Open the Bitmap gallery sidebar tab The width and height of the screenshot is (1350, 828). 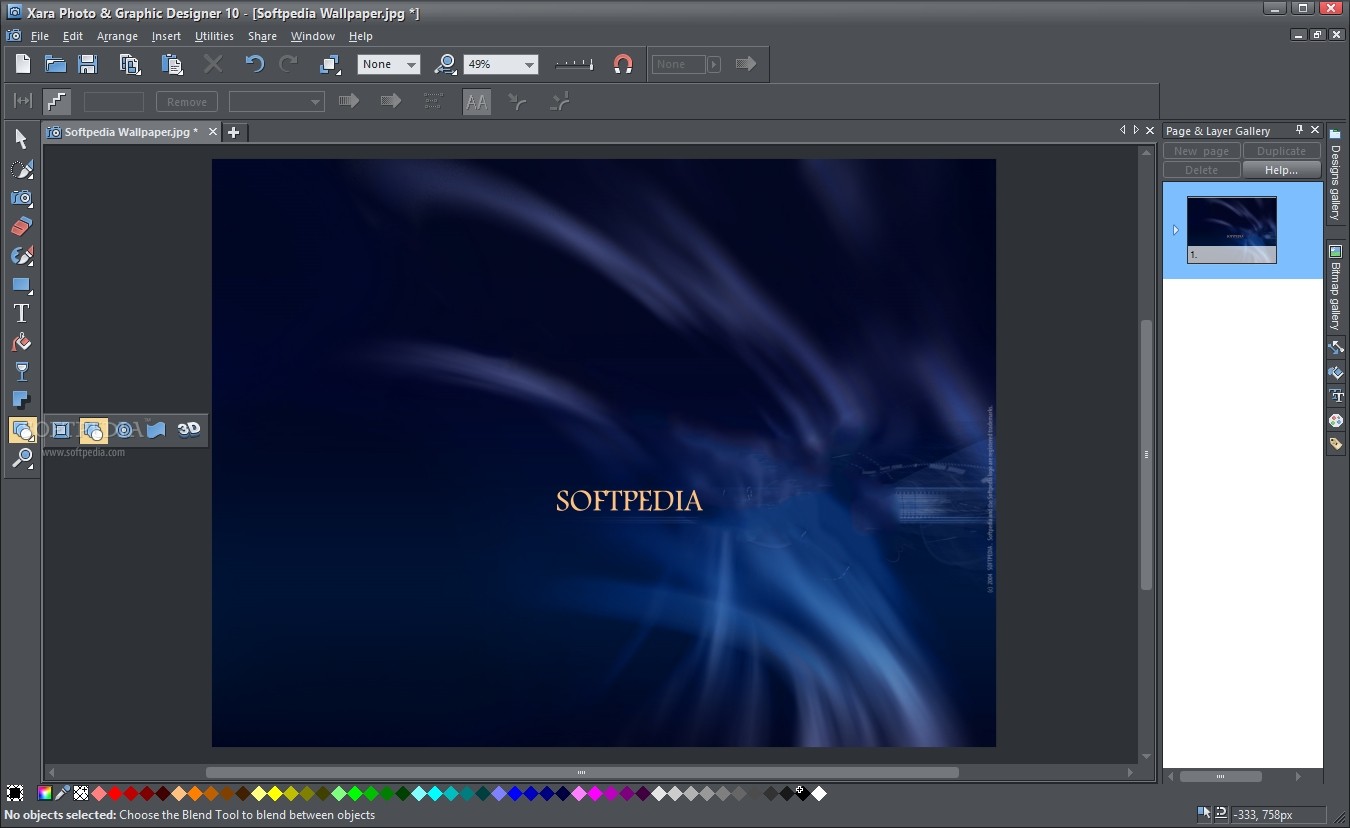pyautogui.click(x=1335, y=289)
